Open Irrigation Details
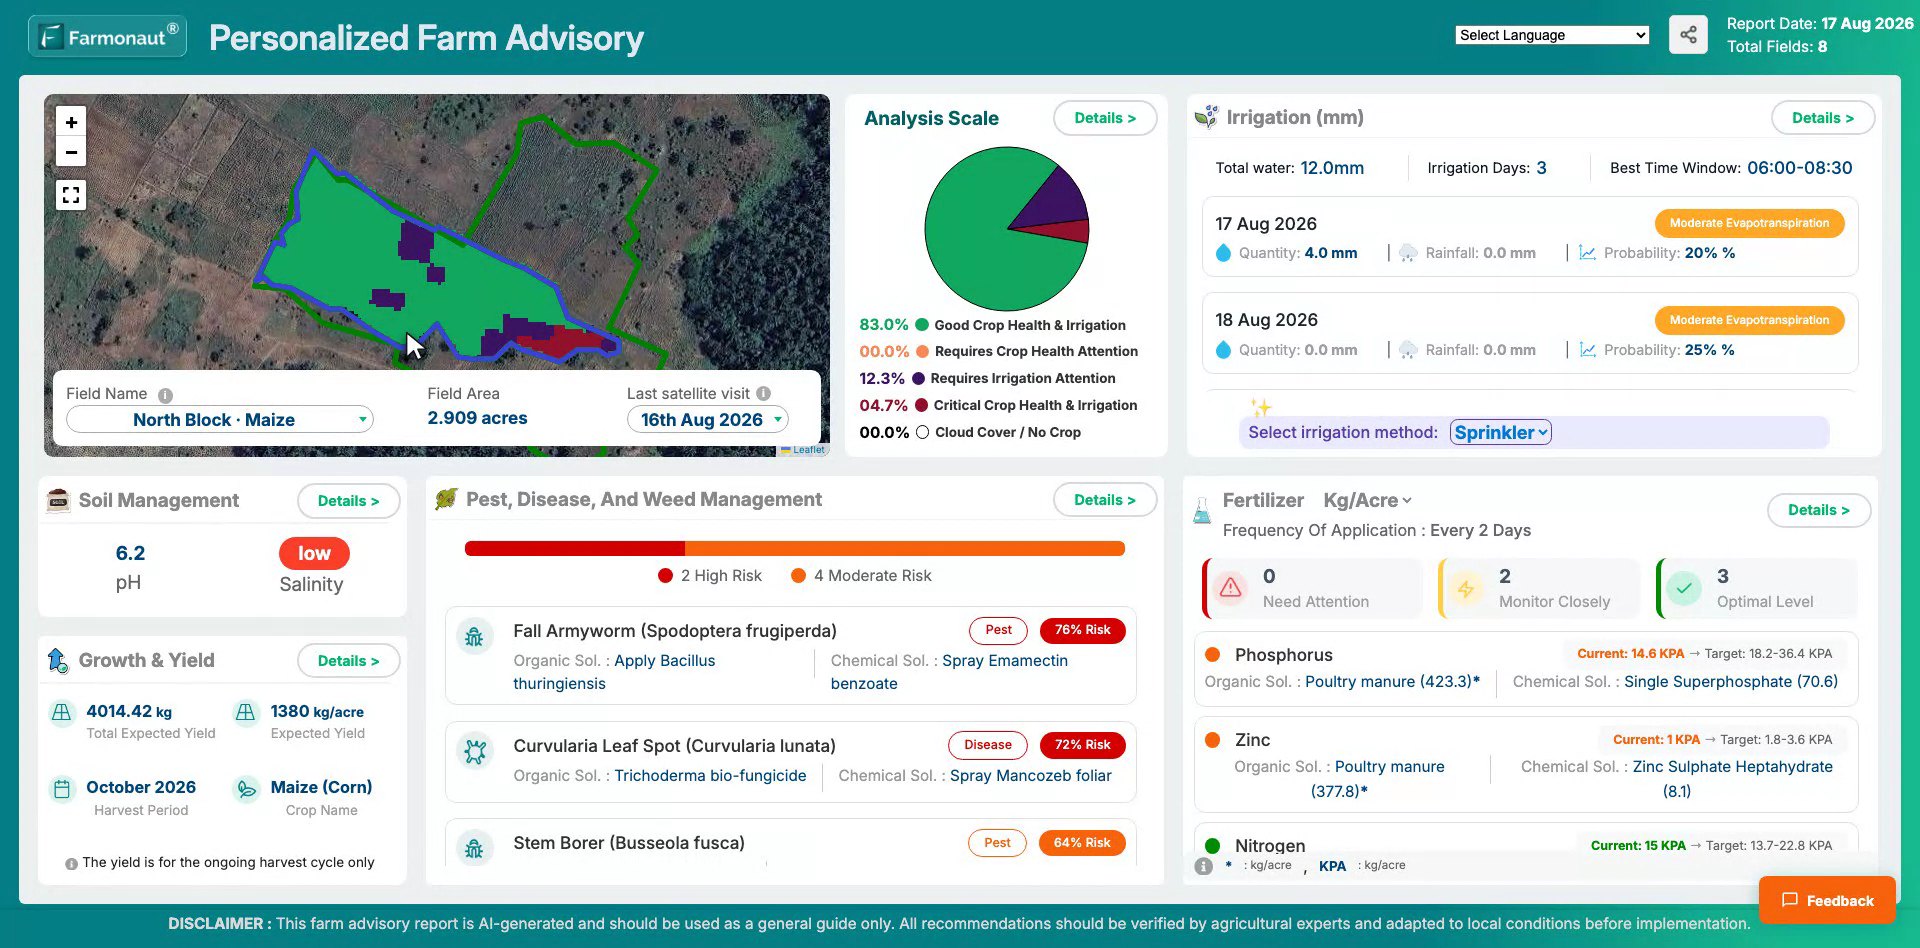Screen dimensions: 1920x948 click(1823, 118)
